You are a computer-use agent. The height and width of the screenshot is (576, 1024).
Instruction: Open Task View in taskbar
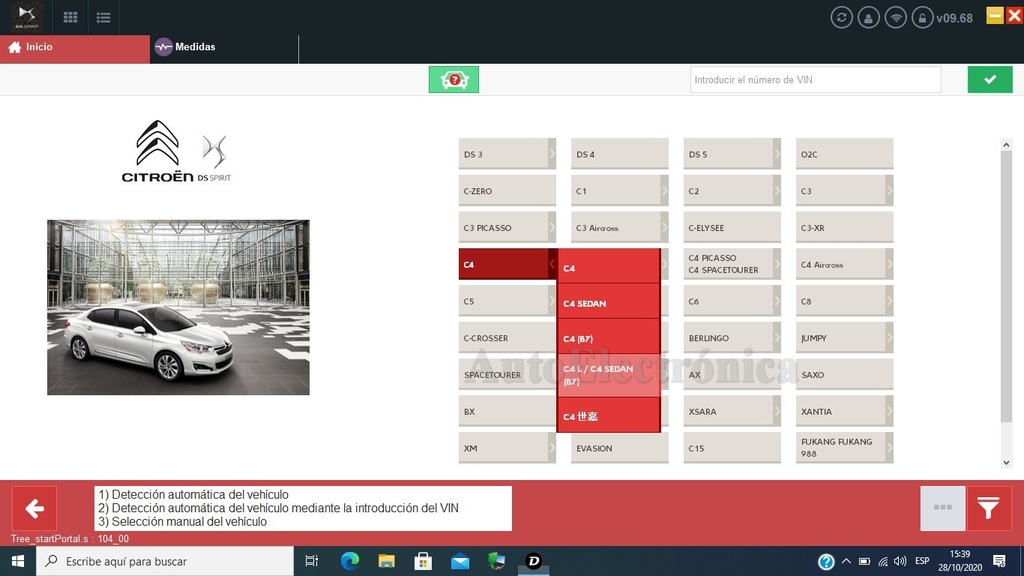click(312, 561)
